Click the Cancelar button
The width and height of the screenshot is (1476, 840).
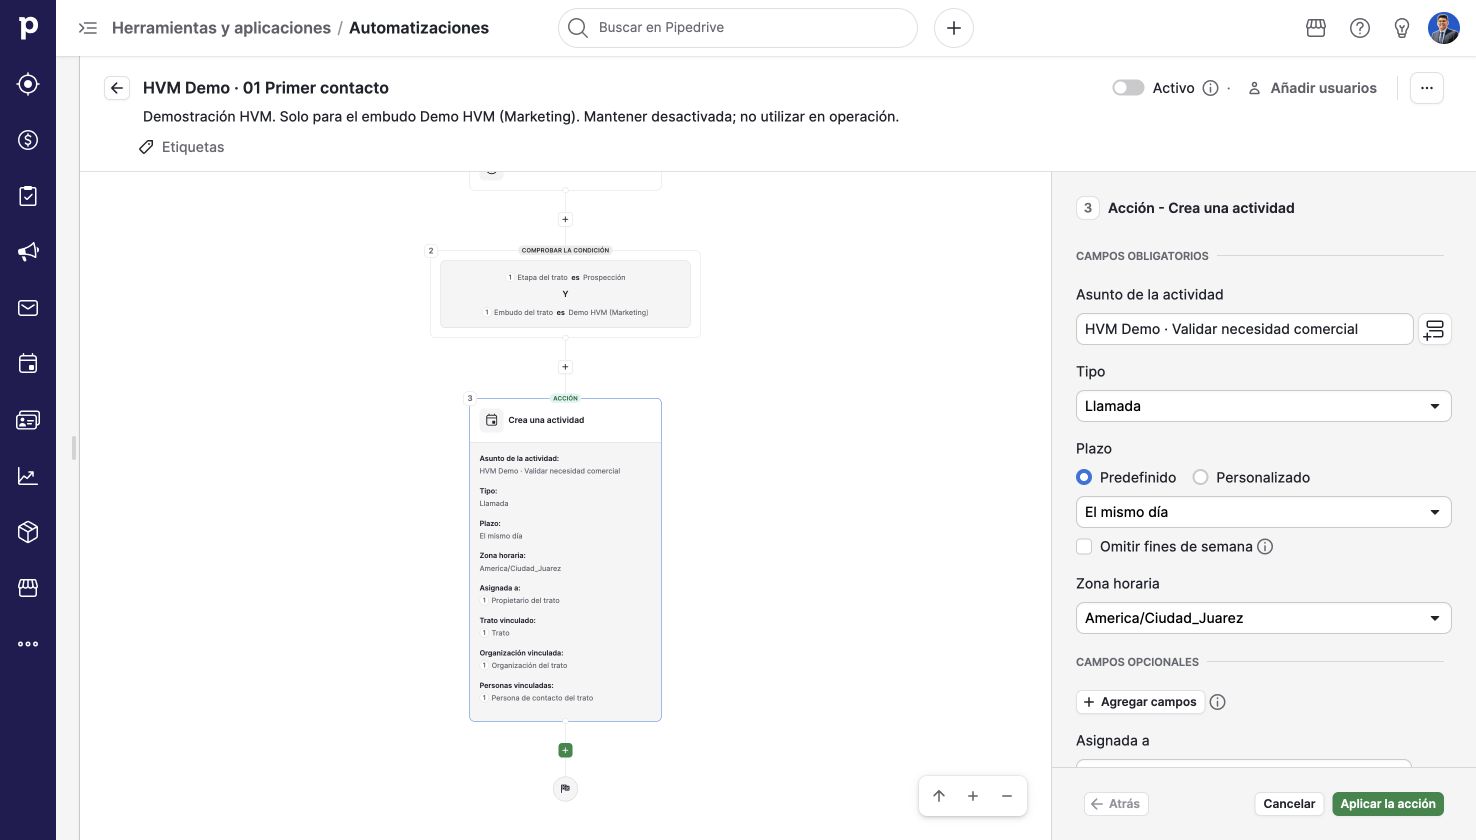pos(1289,804)
